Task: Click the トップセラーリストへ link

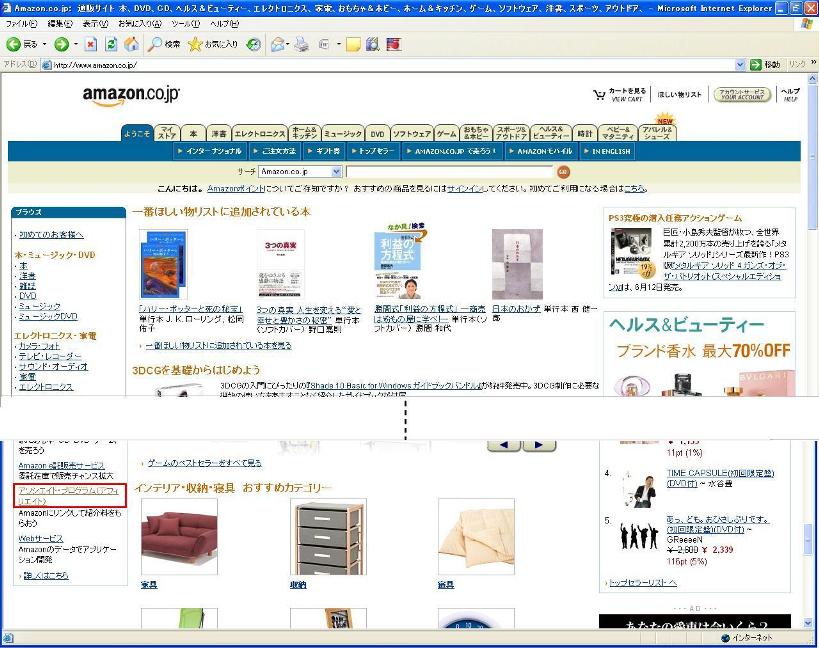Action: point(643,582)
